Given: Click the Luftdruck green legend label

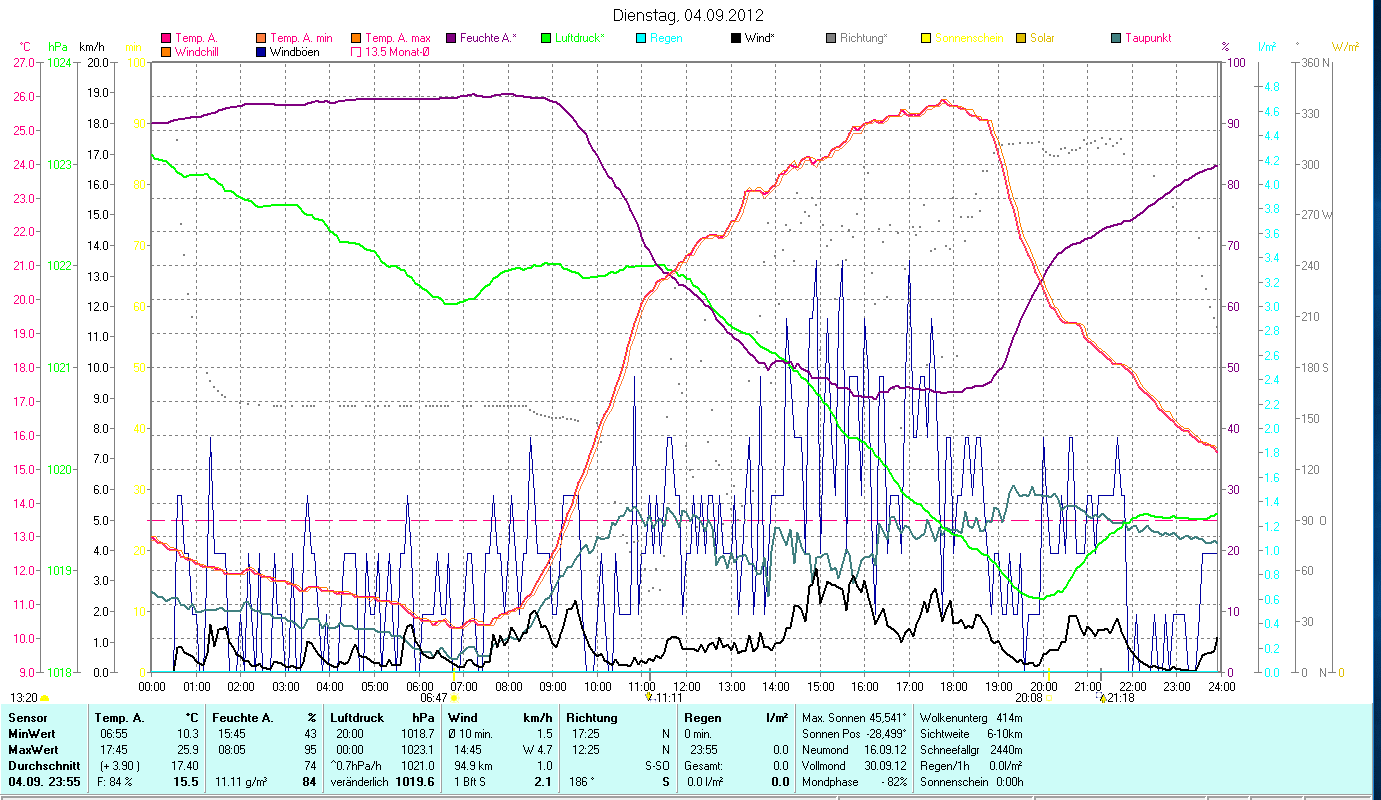Looking at the screenshot, I should coord(580,38).
